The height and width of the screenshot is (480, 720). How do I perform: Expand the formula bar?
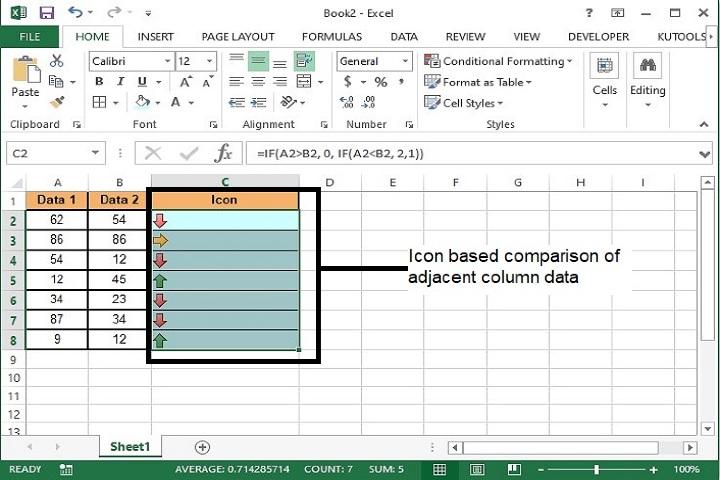click(x=704, y=154)
